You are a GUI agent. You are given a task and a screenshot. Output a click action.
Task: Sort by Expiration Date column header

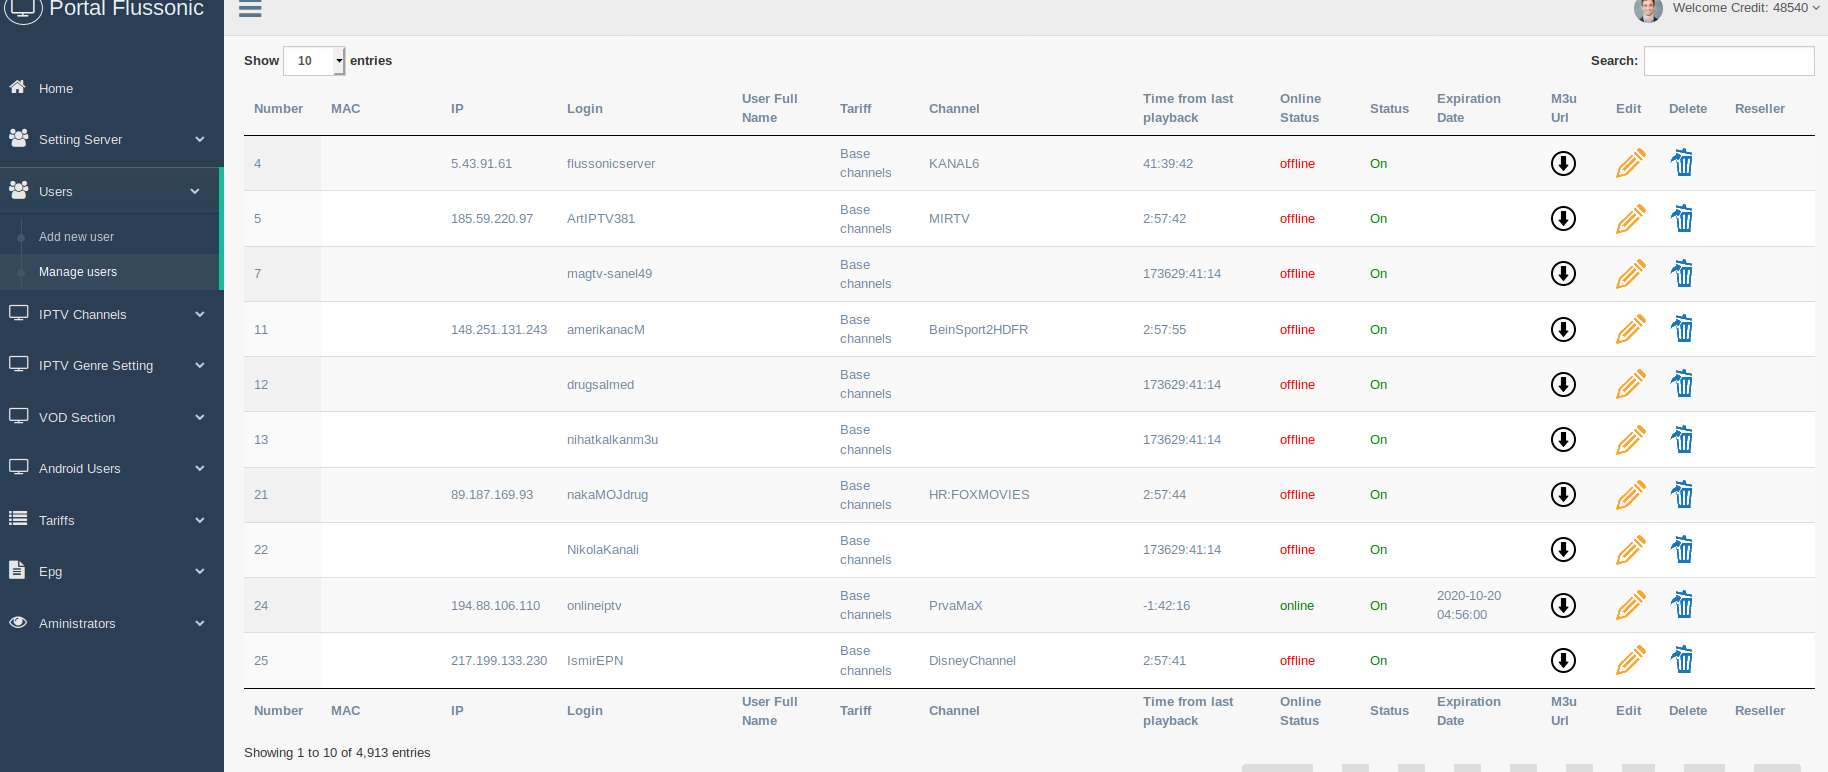click(1469, 108)
